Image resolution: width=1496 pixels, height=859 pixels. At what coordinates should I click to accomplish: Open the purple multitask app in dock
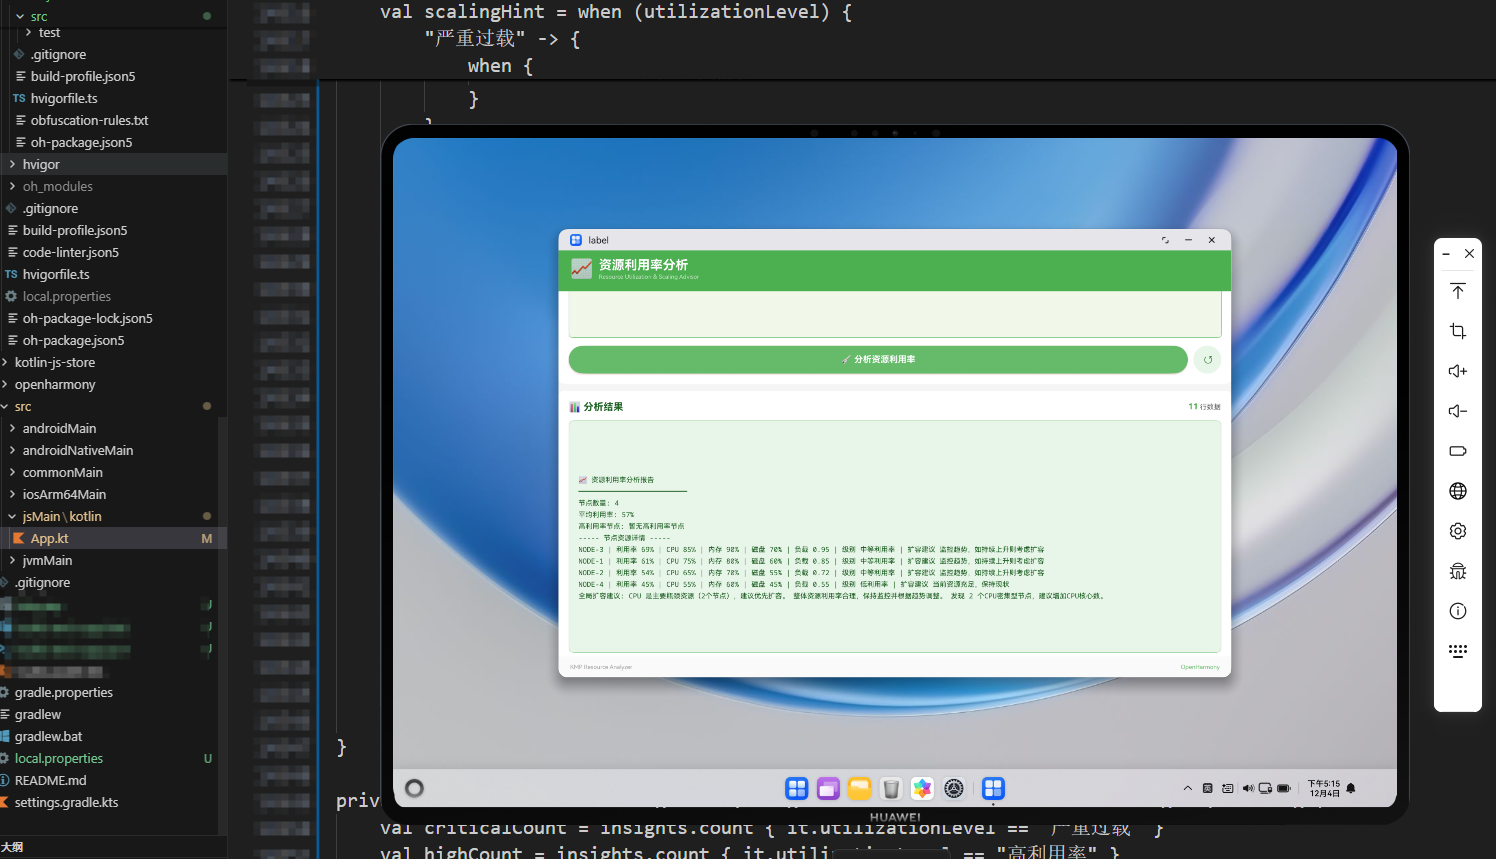tap(828, 789)
